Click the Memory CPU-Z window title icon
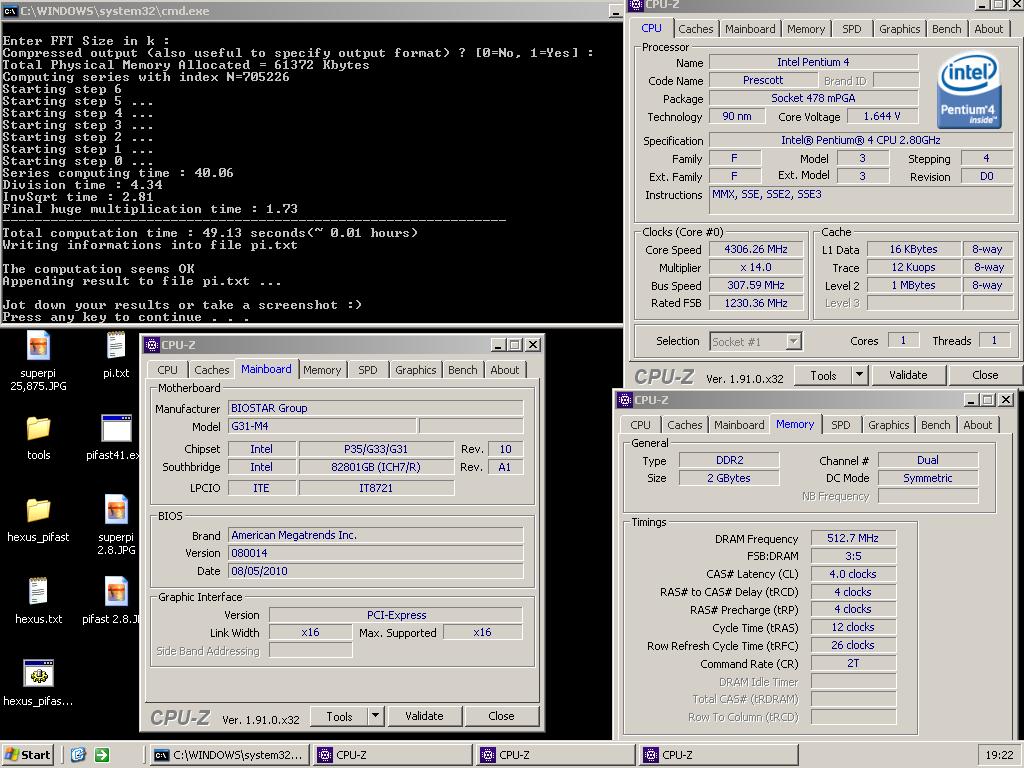The width and height of the screenshot is (1024, 768). click(x=624, y=400)
